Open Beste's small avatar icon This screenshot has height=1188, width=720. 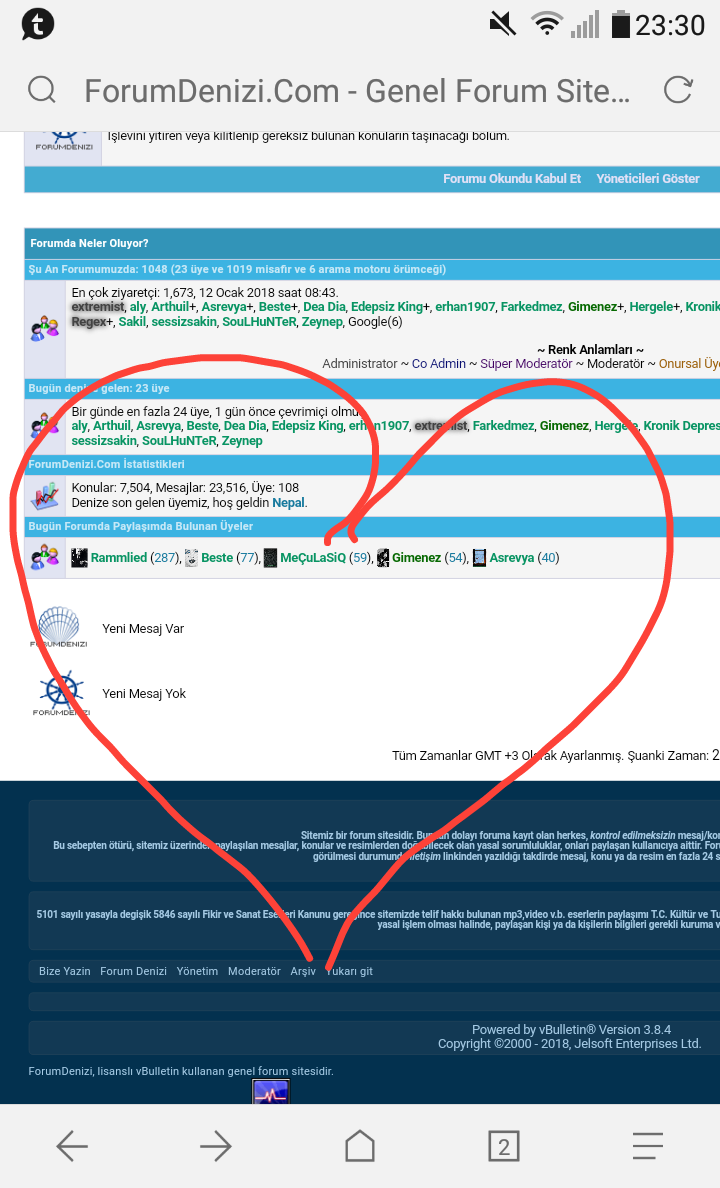click(x=191, y=558)
